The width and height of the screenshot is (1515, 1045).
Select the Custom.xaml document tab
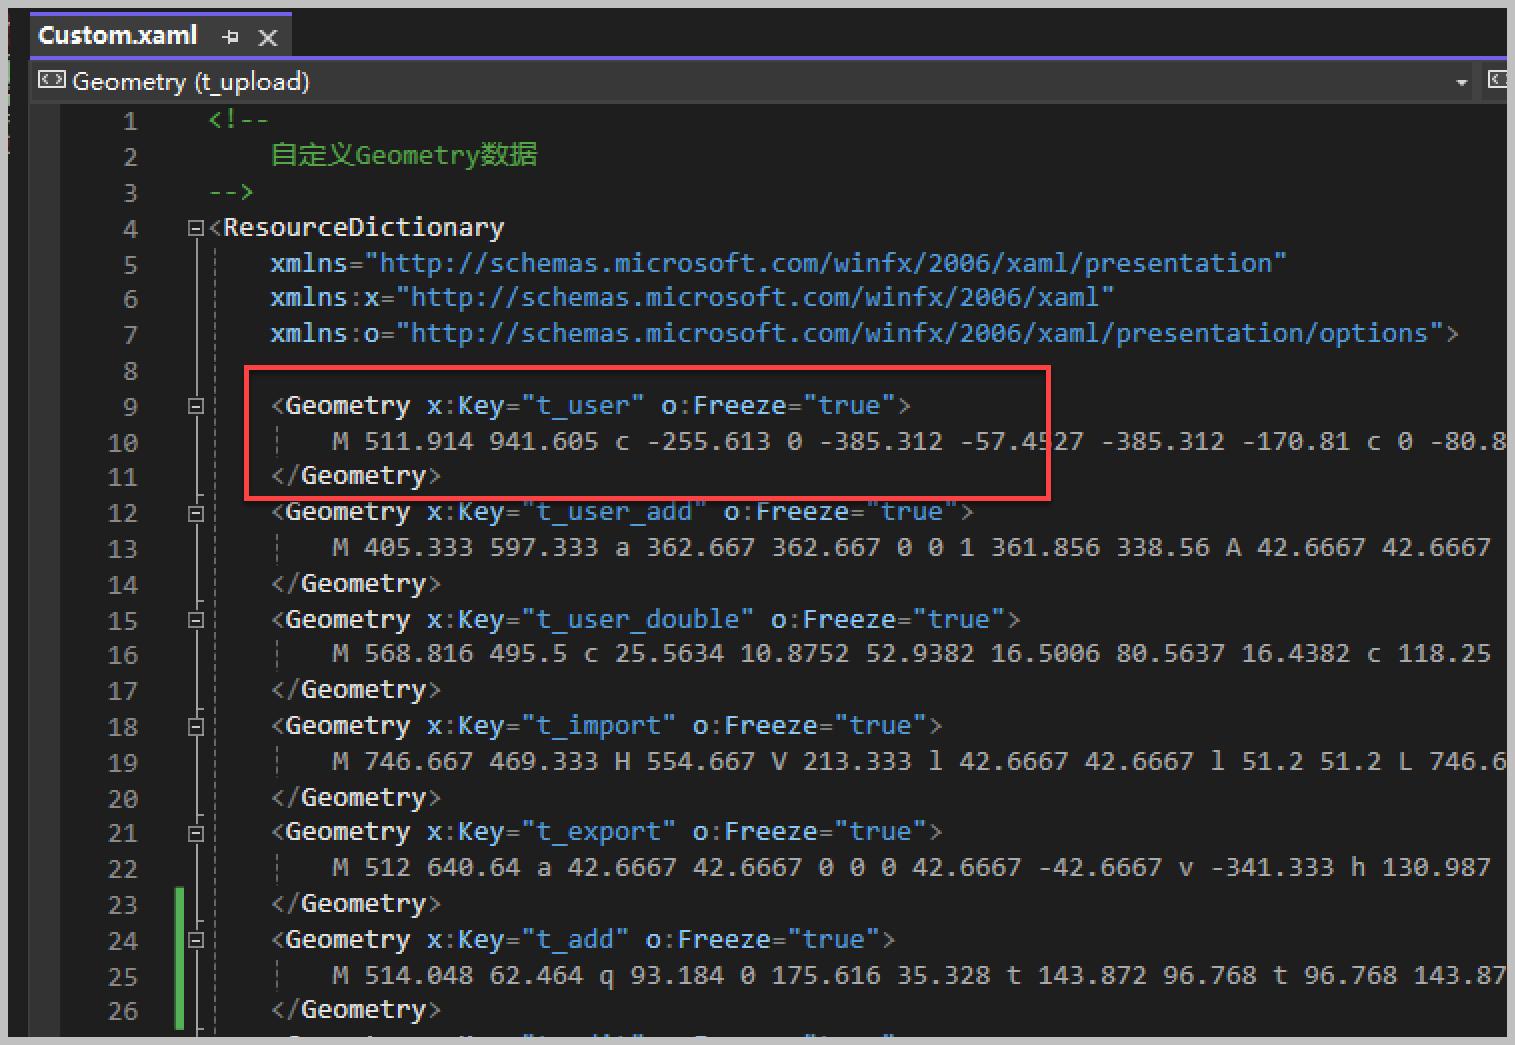pyautogui.click(x=118, y=36)
